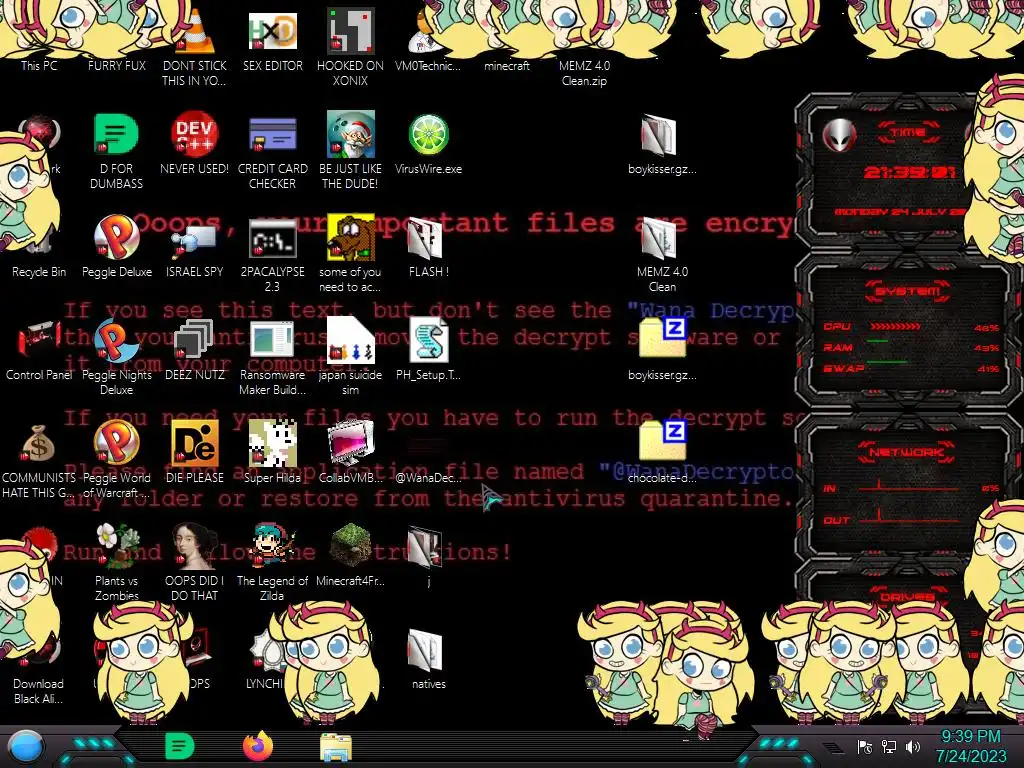This screenshot has width=1024, height=768.
Task: Select MEMZ 4.0 Clean file icon
Action: [x=659, y=237]
